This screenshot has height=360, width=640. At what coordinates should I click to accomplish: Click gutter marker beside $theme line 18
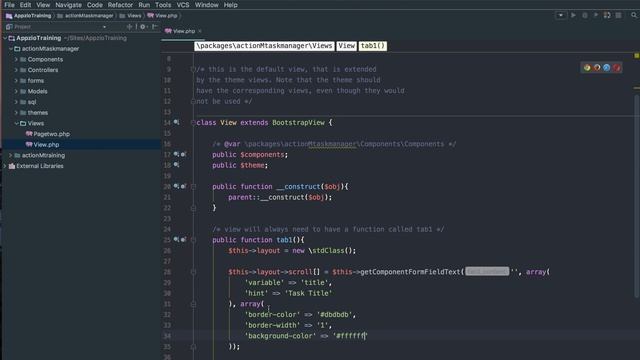click(x=176, y=165)
